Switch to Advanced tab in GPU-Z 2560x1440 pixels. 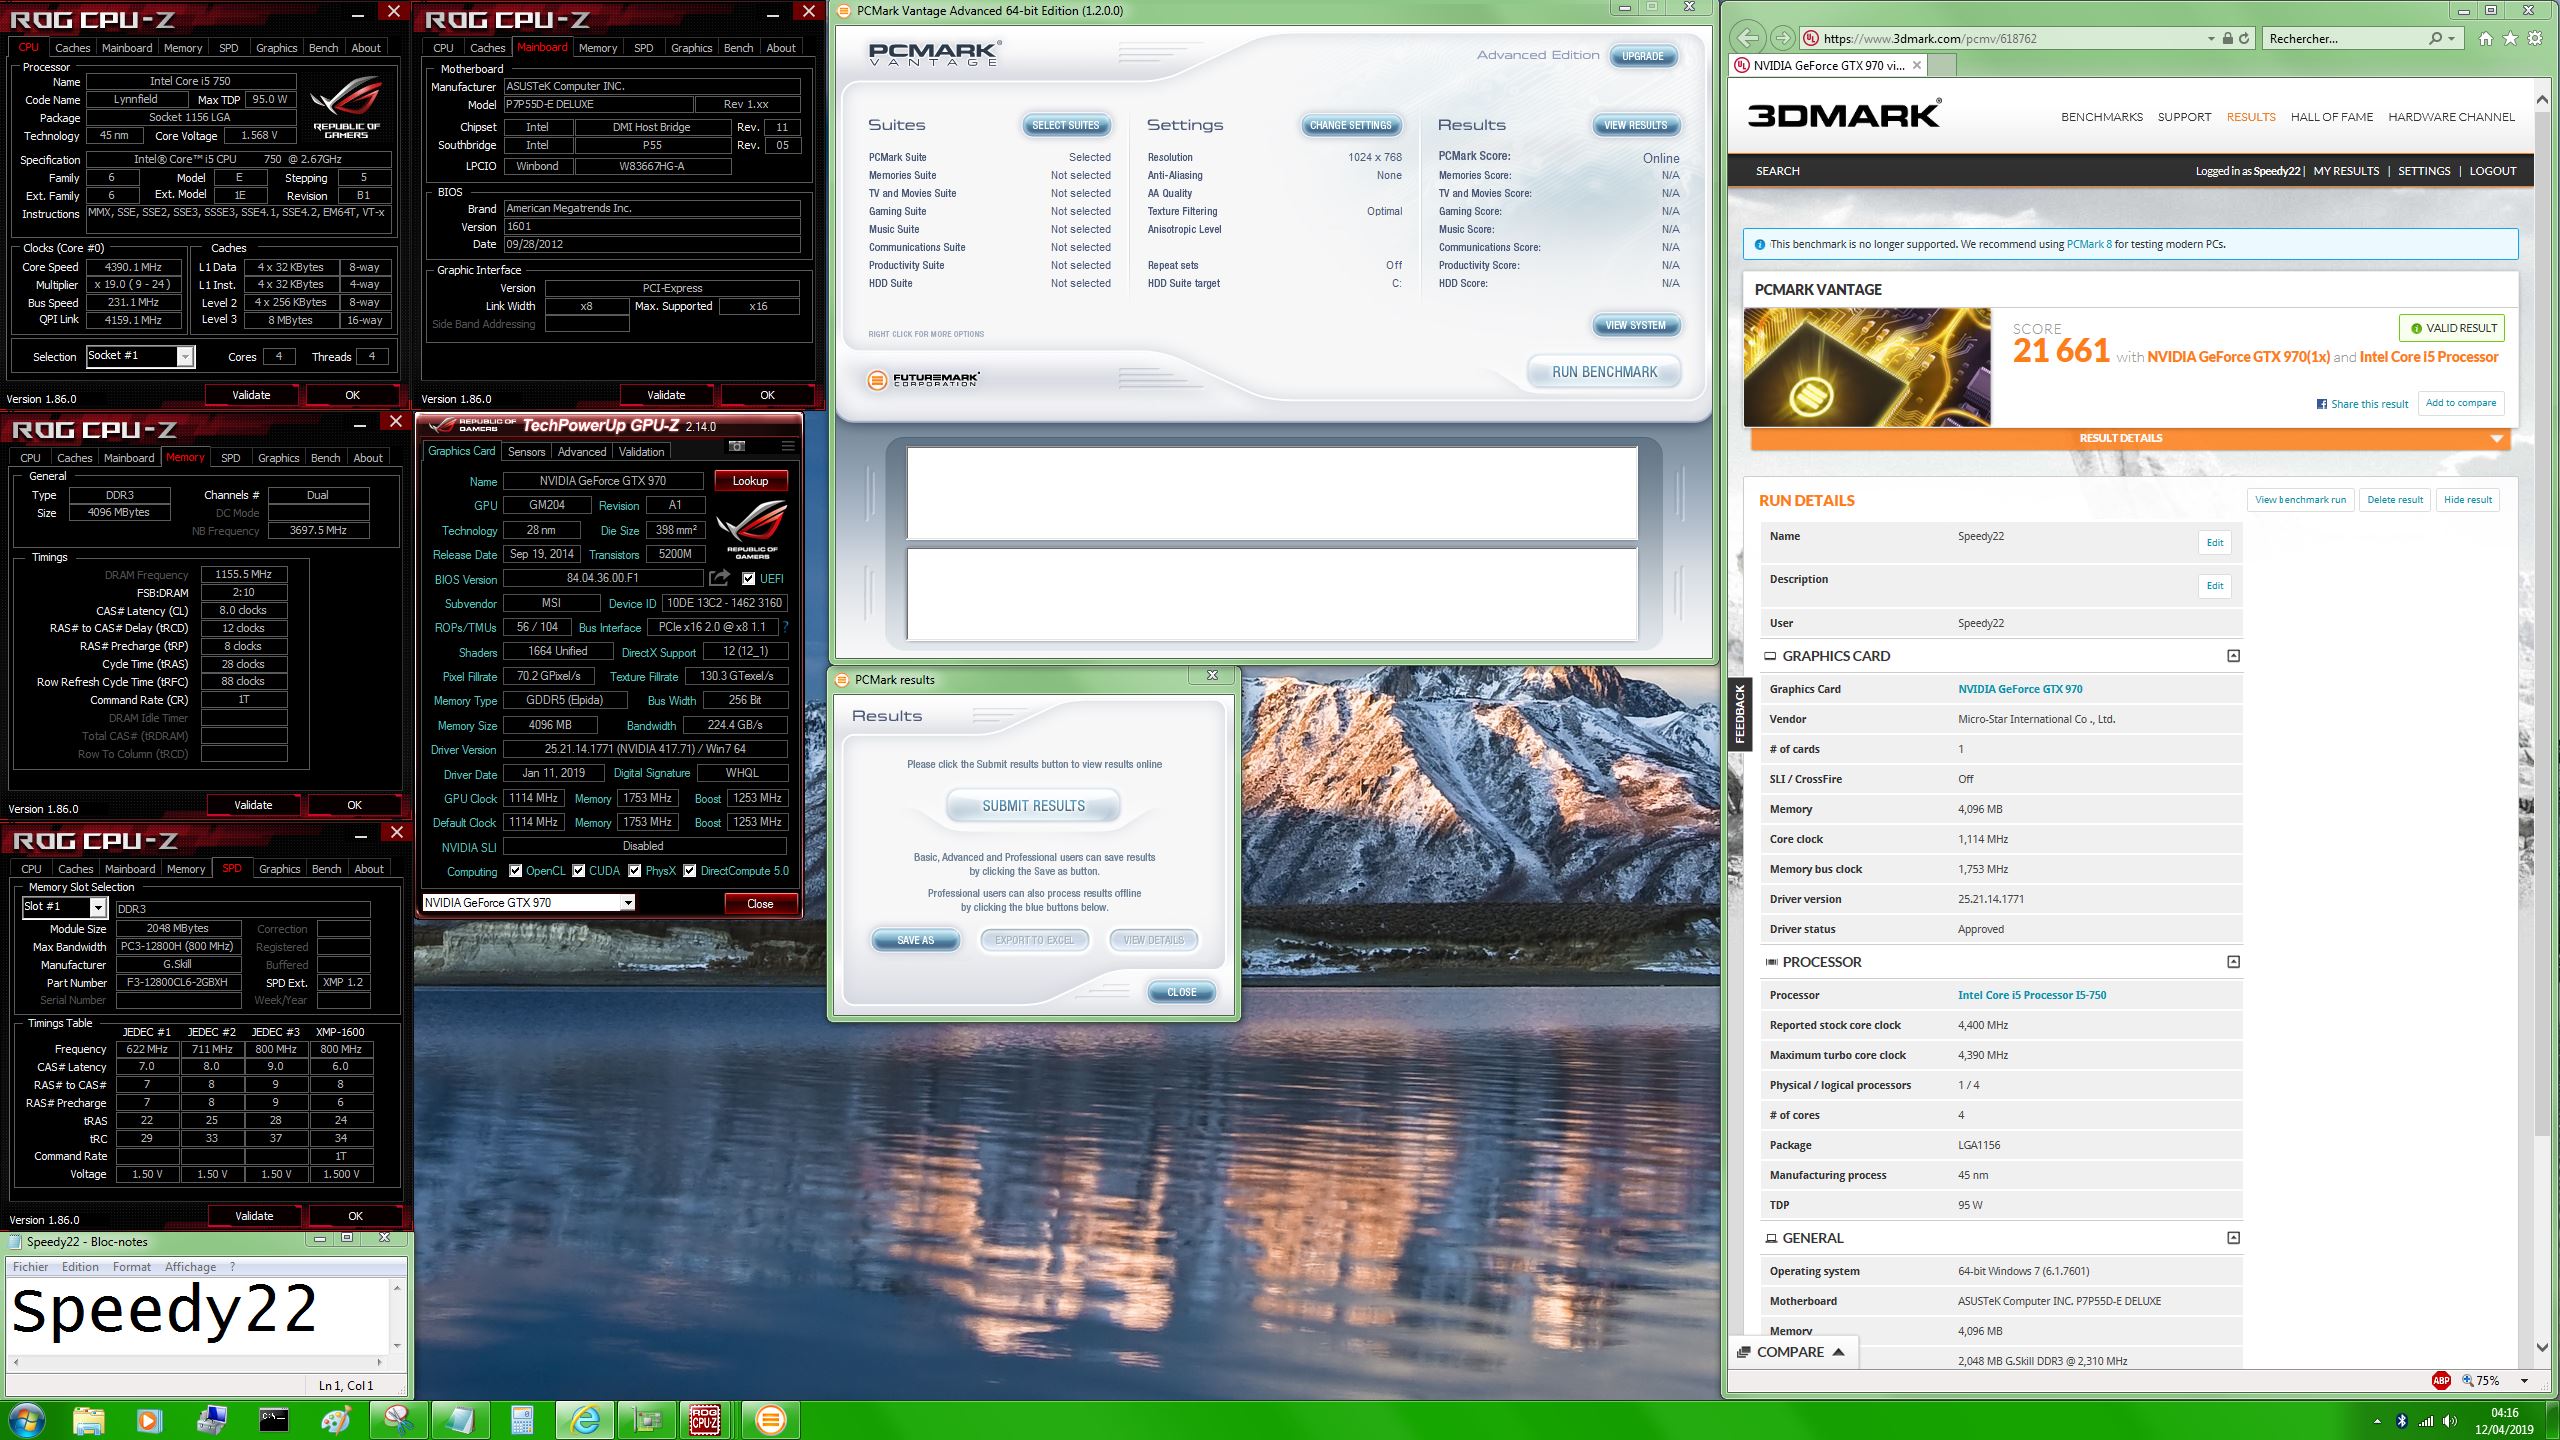click(582, 452)
